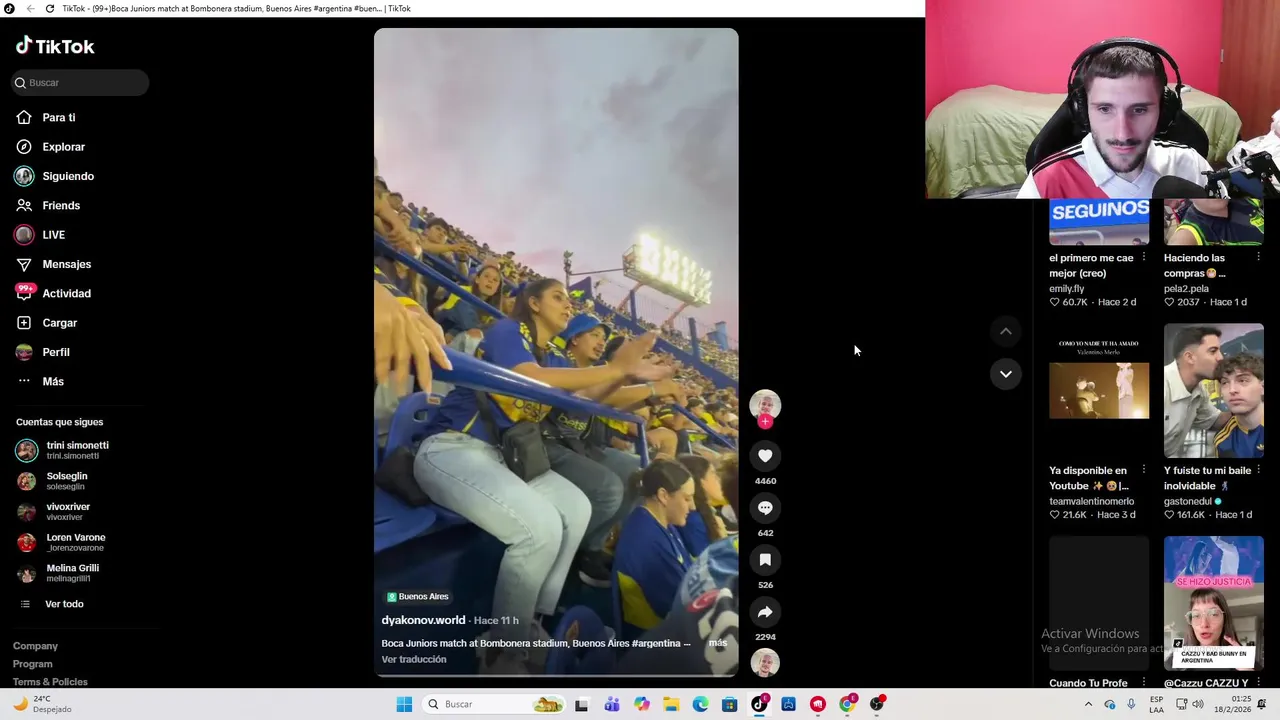Viewport: 1280px width, 720px height.
Task: Go to next video with down chevron
Action: coord(1006,374)
